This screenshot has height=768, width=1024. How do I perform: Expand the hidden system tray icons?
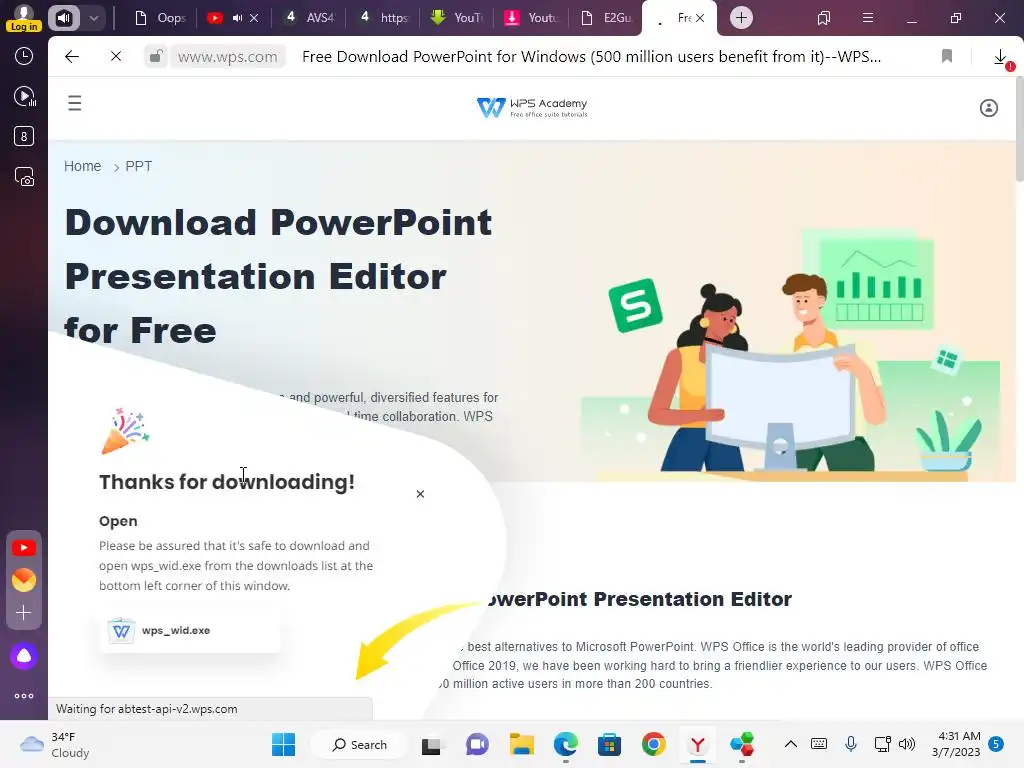click(x=791, y=744)
